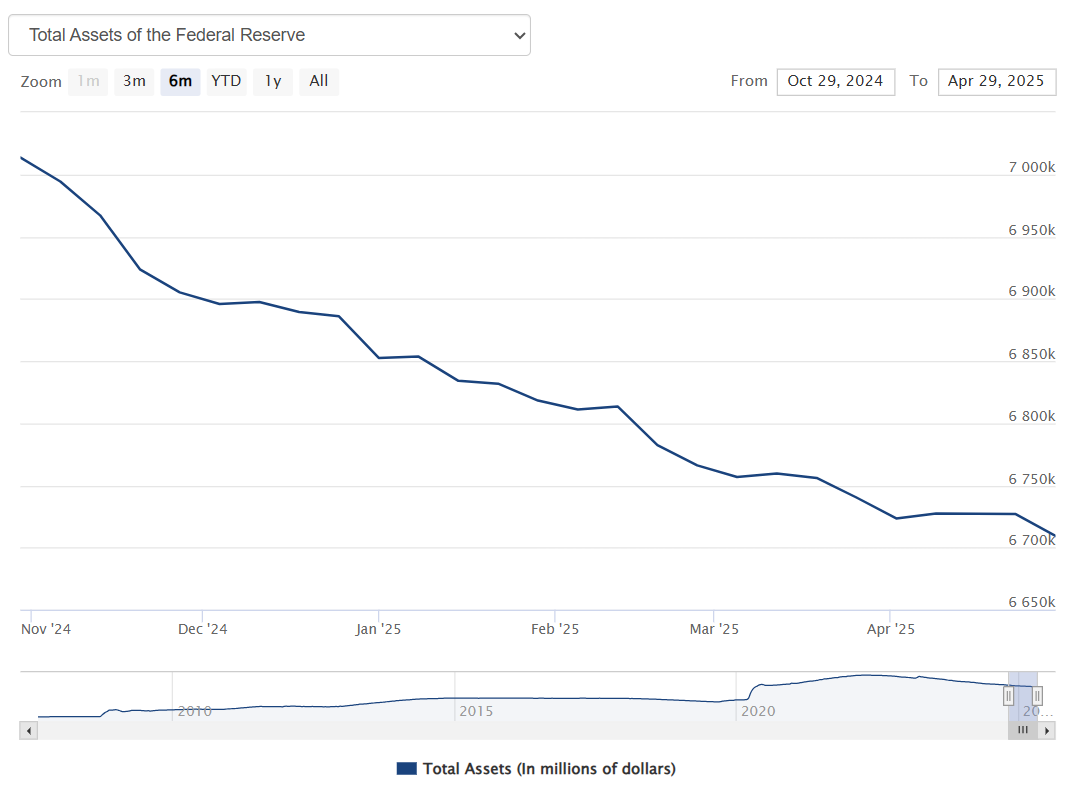The image size is (1077, 786).
Task: Select the 1y zoom range
Action: (273, 82)
